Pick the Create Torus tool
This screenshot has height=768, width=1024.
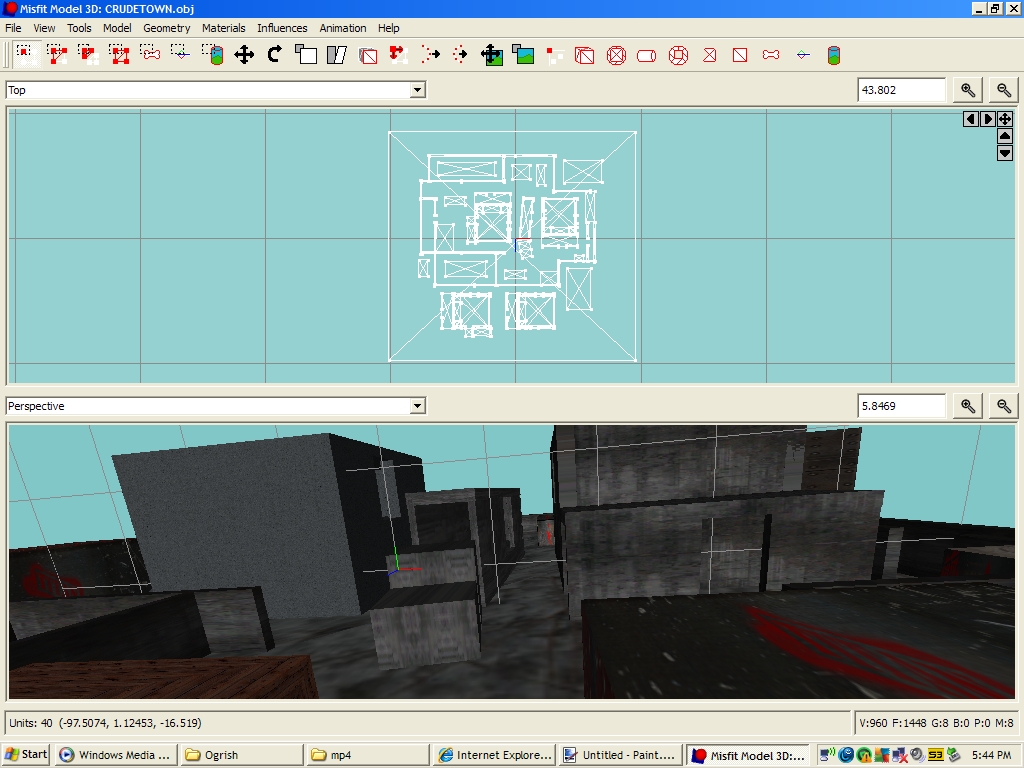[x=678, y=56]
